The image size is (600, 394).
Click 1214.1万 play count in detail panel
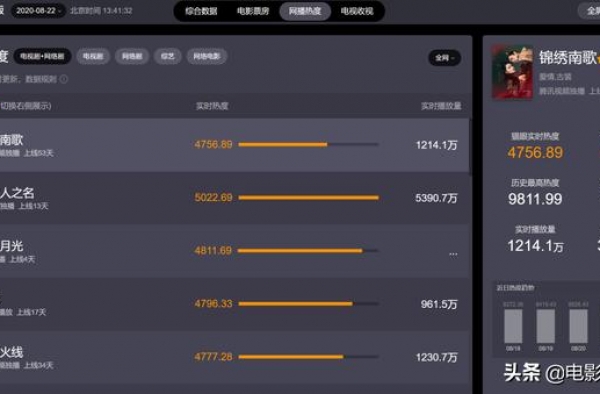click(x=535, y=246)
